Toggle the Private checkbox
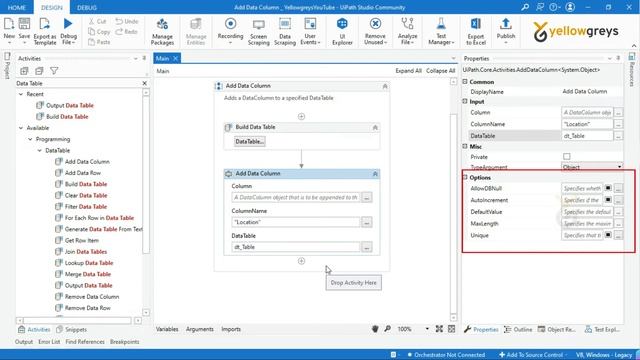Screen dimensions: 640x360 567,157
